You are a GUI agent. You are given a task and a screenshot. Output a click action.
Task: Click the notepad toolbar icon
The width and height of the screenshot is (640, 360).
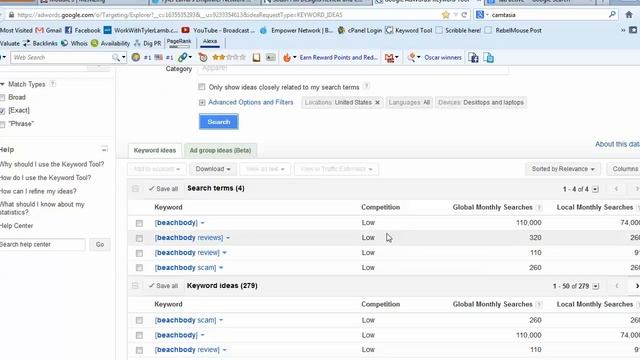click(256, 58)
